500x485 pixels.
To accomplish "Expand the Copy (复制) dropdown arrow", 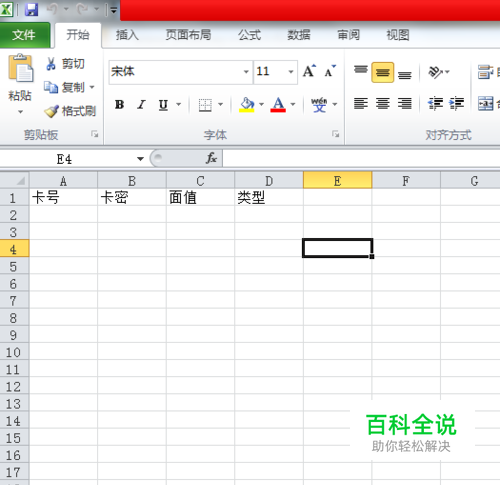I will (92, 88).
